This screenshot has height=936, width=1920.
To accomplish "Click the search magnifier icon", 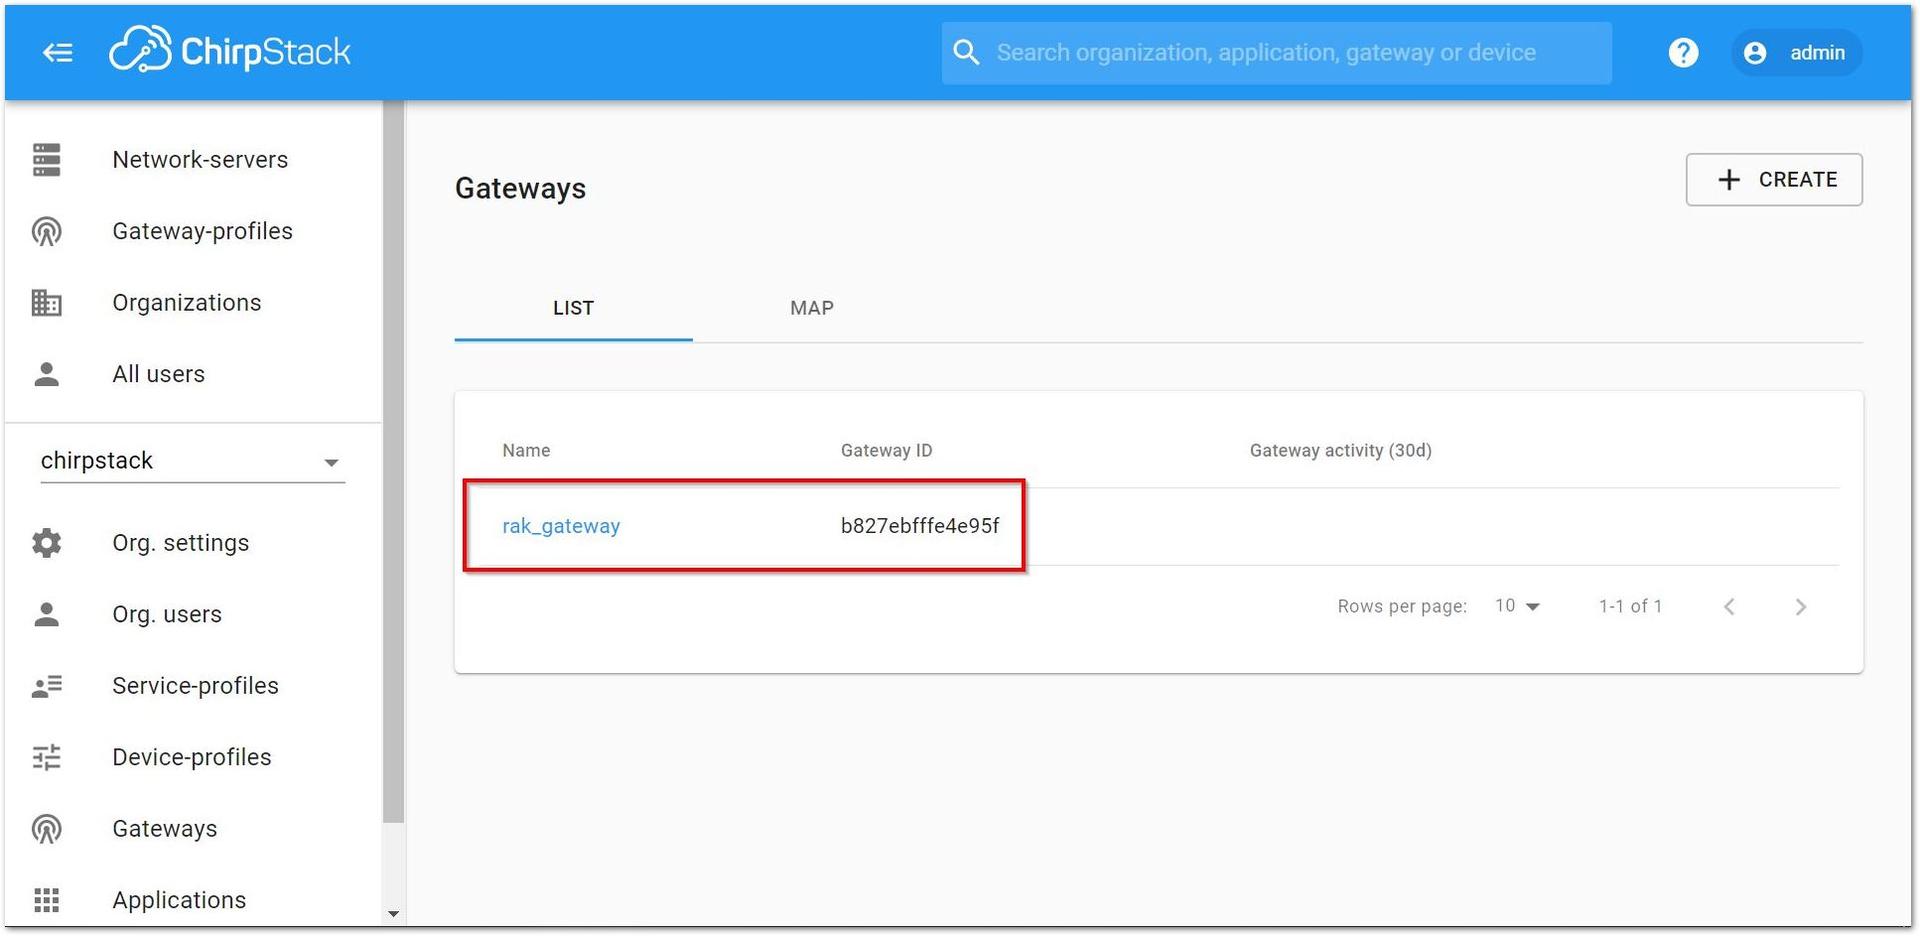I will [966, 52].
